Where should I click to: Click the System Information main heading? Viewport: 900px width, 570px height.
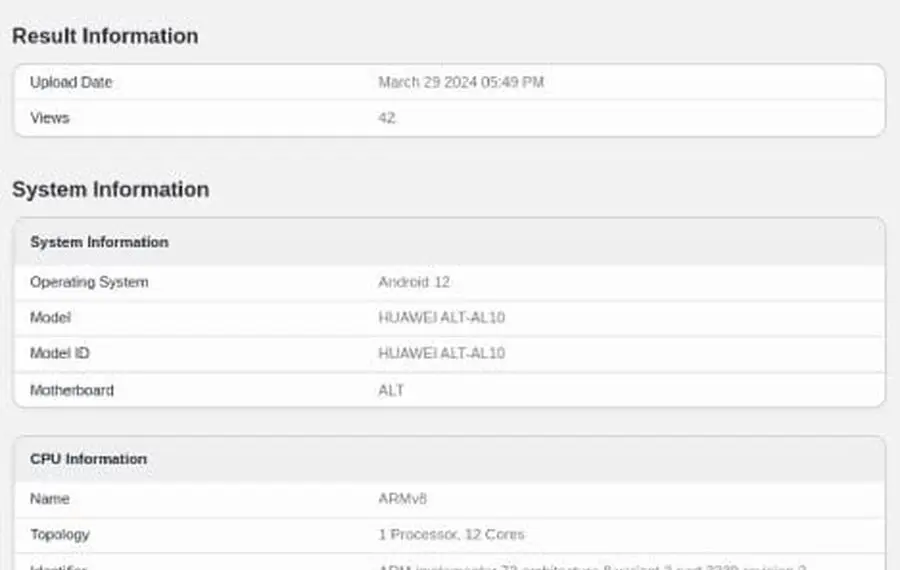[110, 190]
